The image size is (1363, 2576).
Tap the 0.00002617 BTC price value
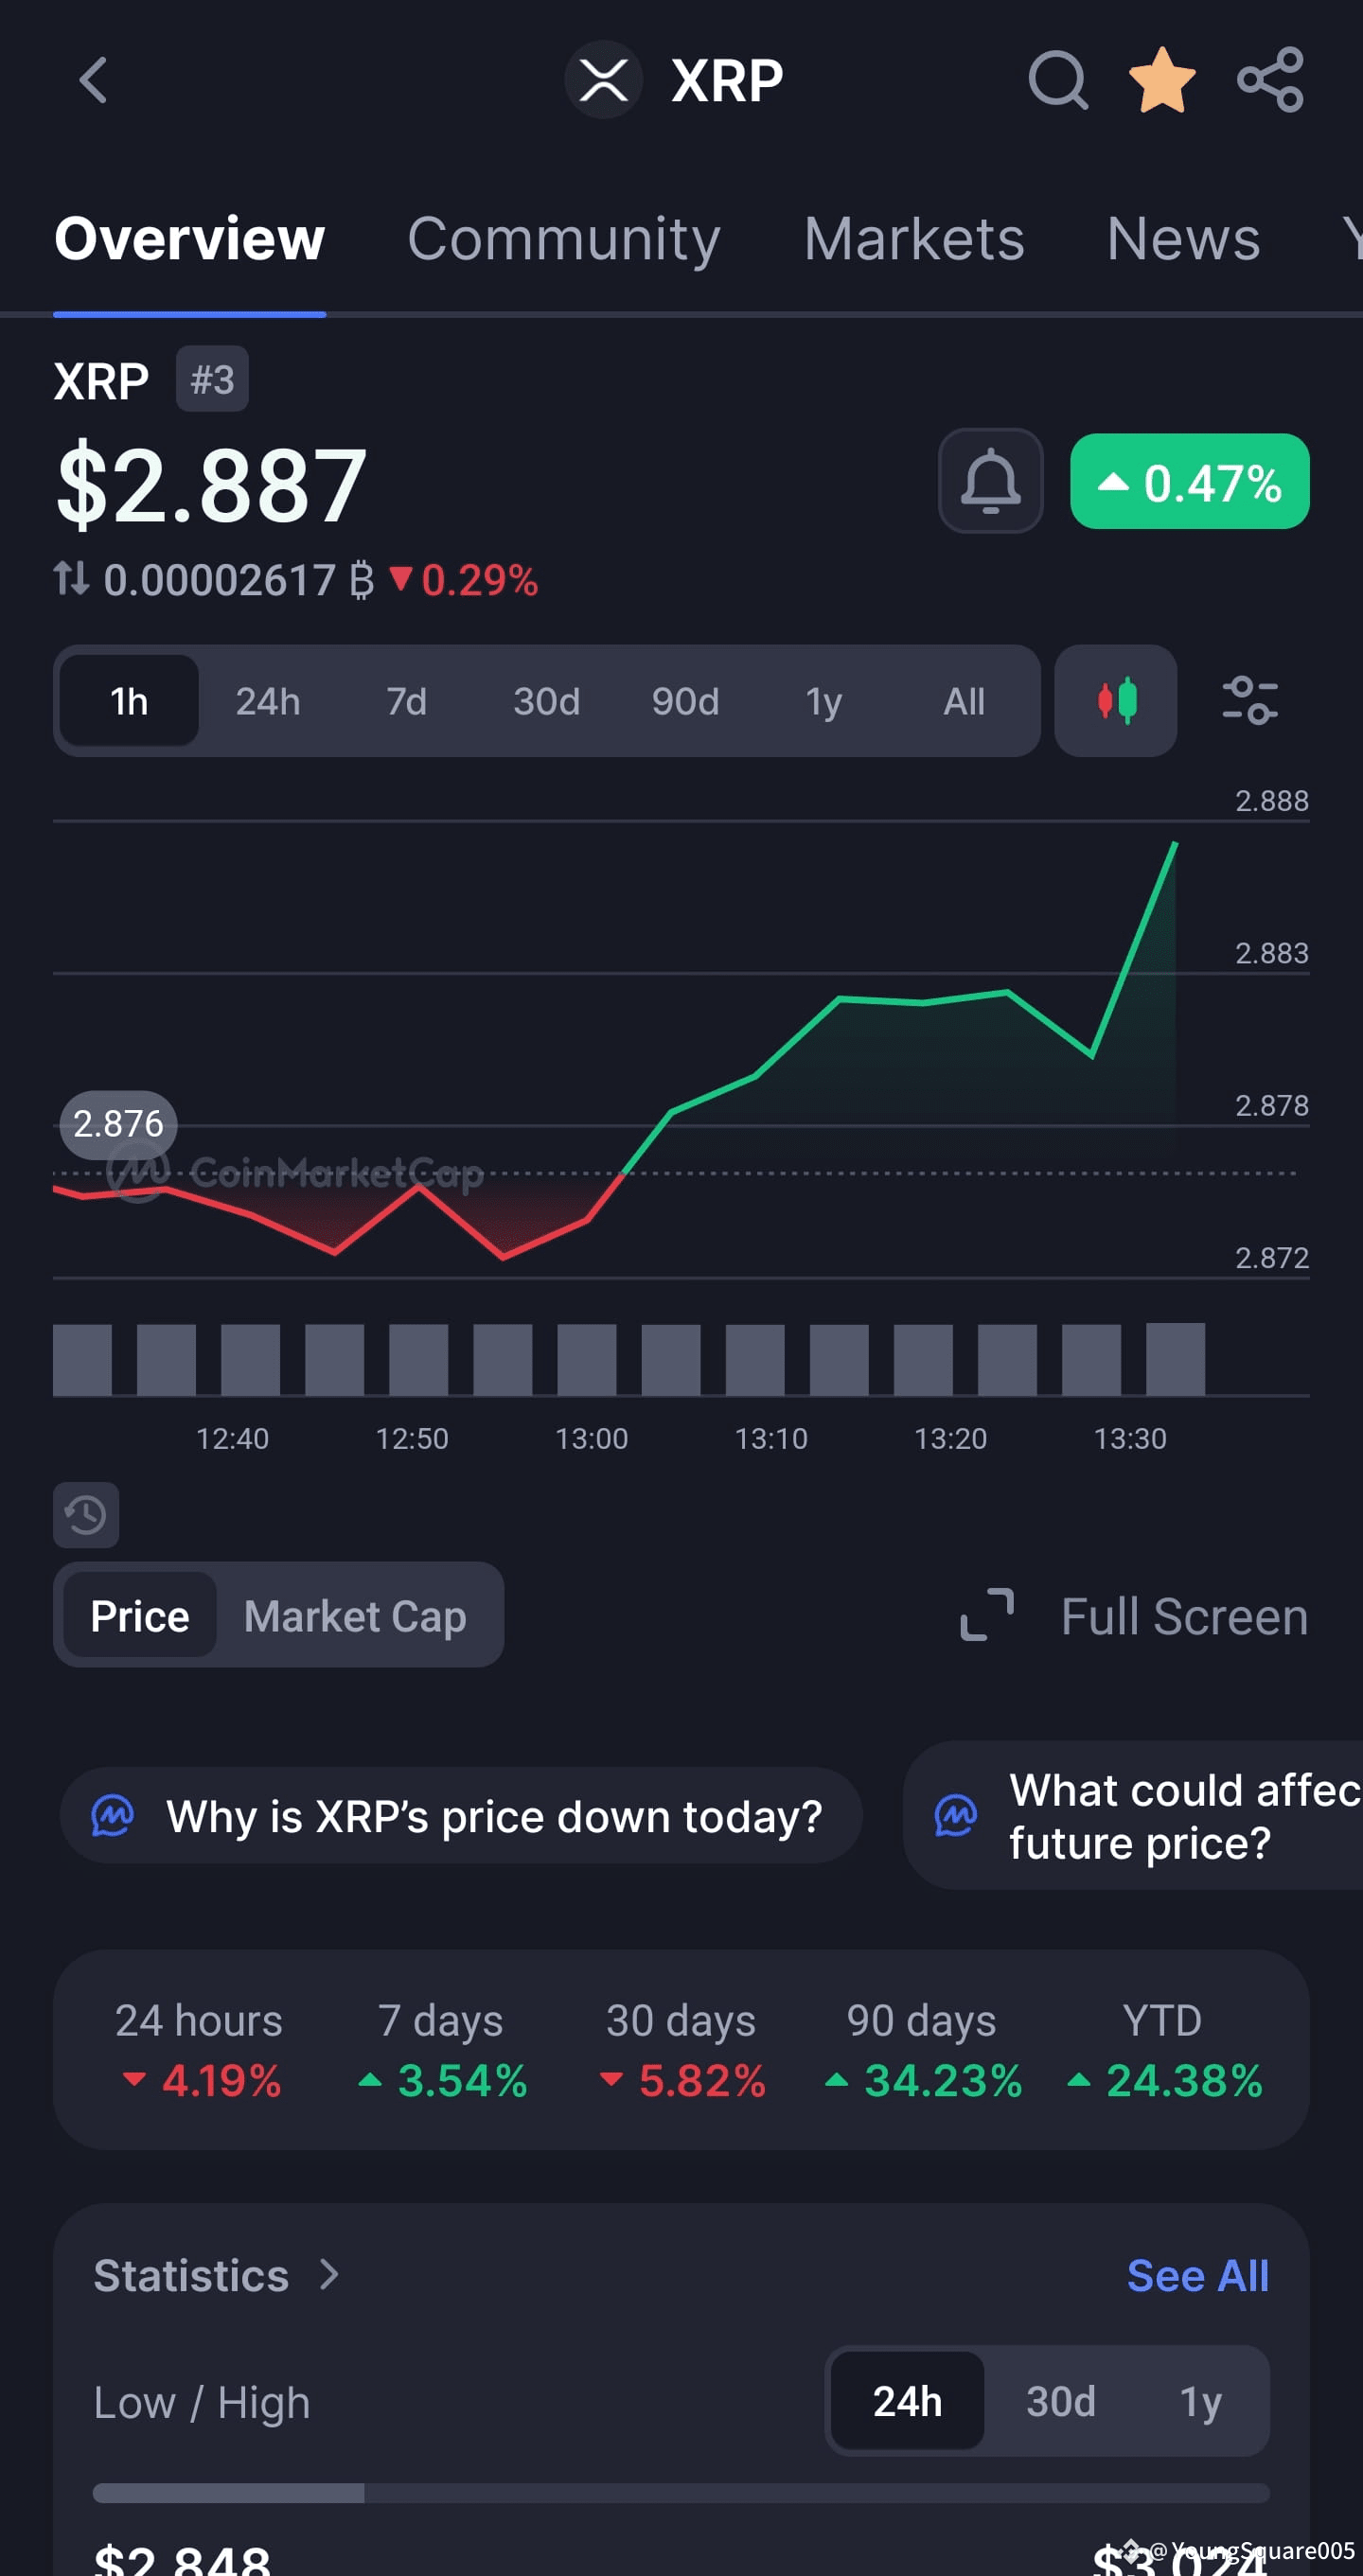[239, 580]
